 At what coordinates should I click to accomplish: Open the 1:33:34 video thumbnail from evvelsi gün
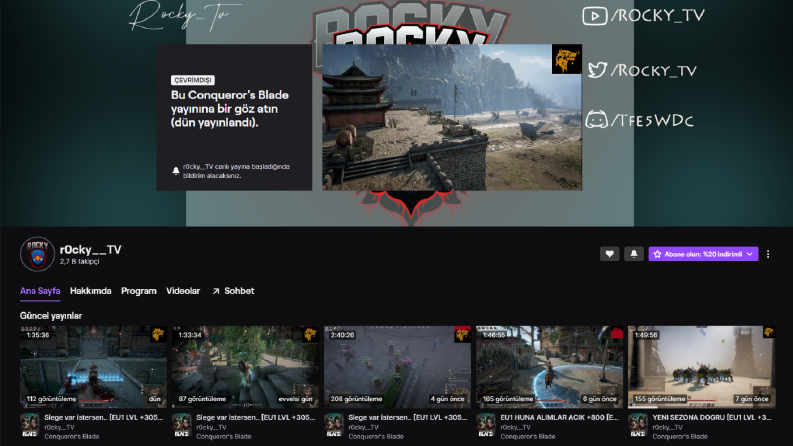(x=245, y=367)
